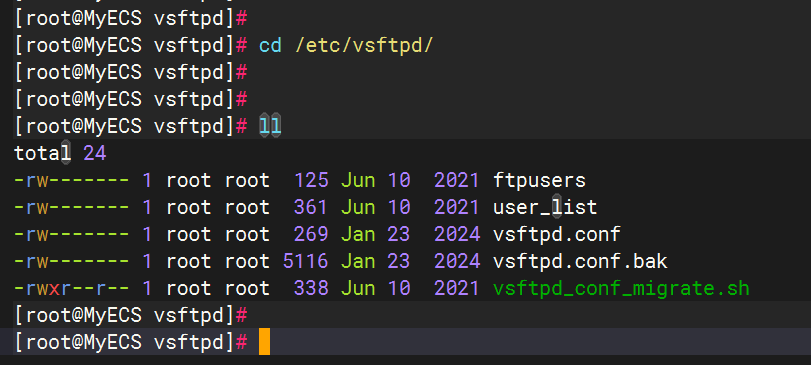Click the '-rwxr--r--' permission string
This screenshot has width=811, height=365.
[72, 288]
